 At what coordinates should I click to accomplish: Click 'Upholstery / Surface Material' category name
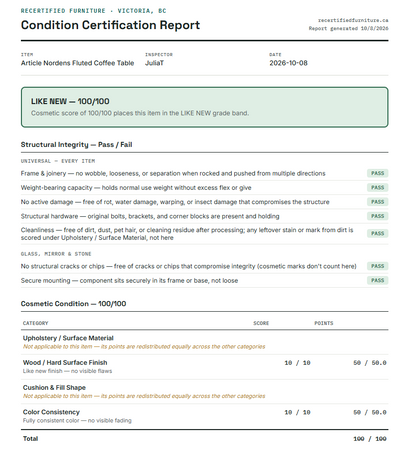pyautogui.click(x=68, y=338)
